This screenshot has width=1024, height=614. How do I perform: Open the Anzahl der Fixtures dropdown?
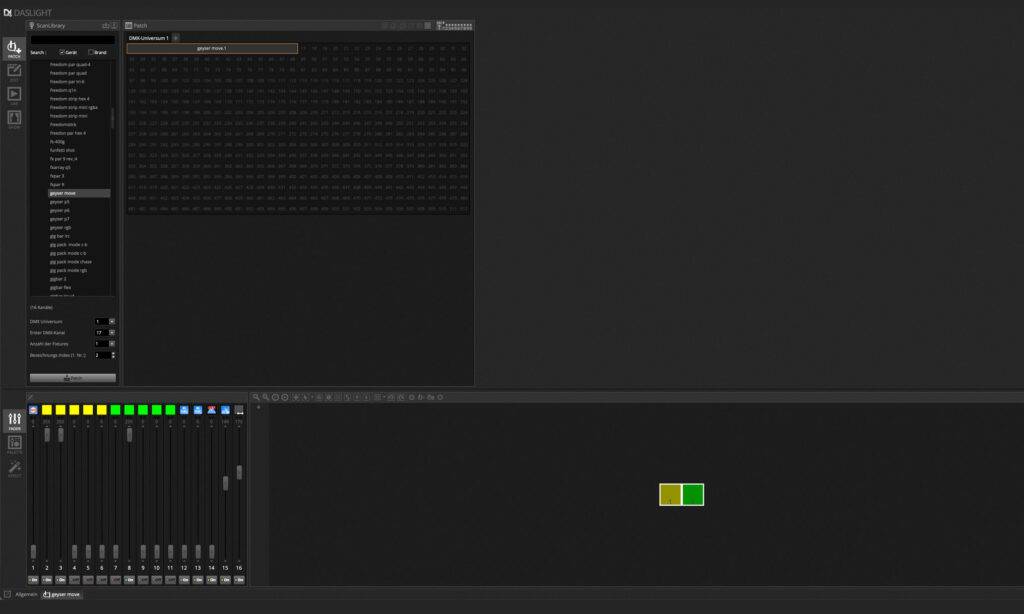[112, 343]
